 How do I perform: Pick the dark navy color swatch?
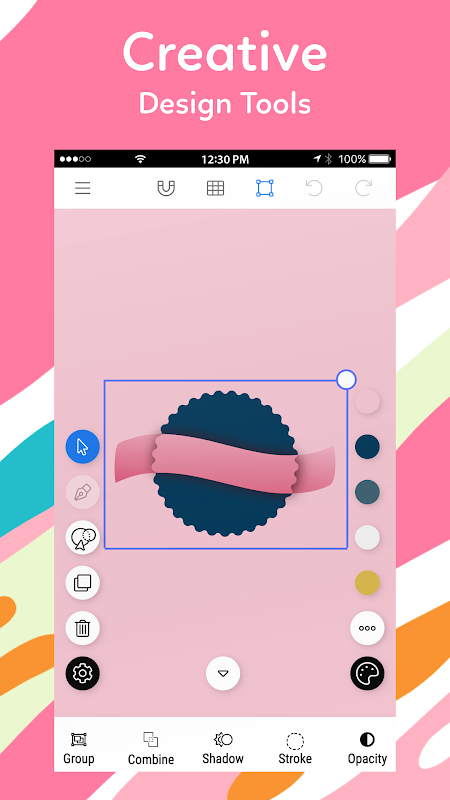coord(367,447)
